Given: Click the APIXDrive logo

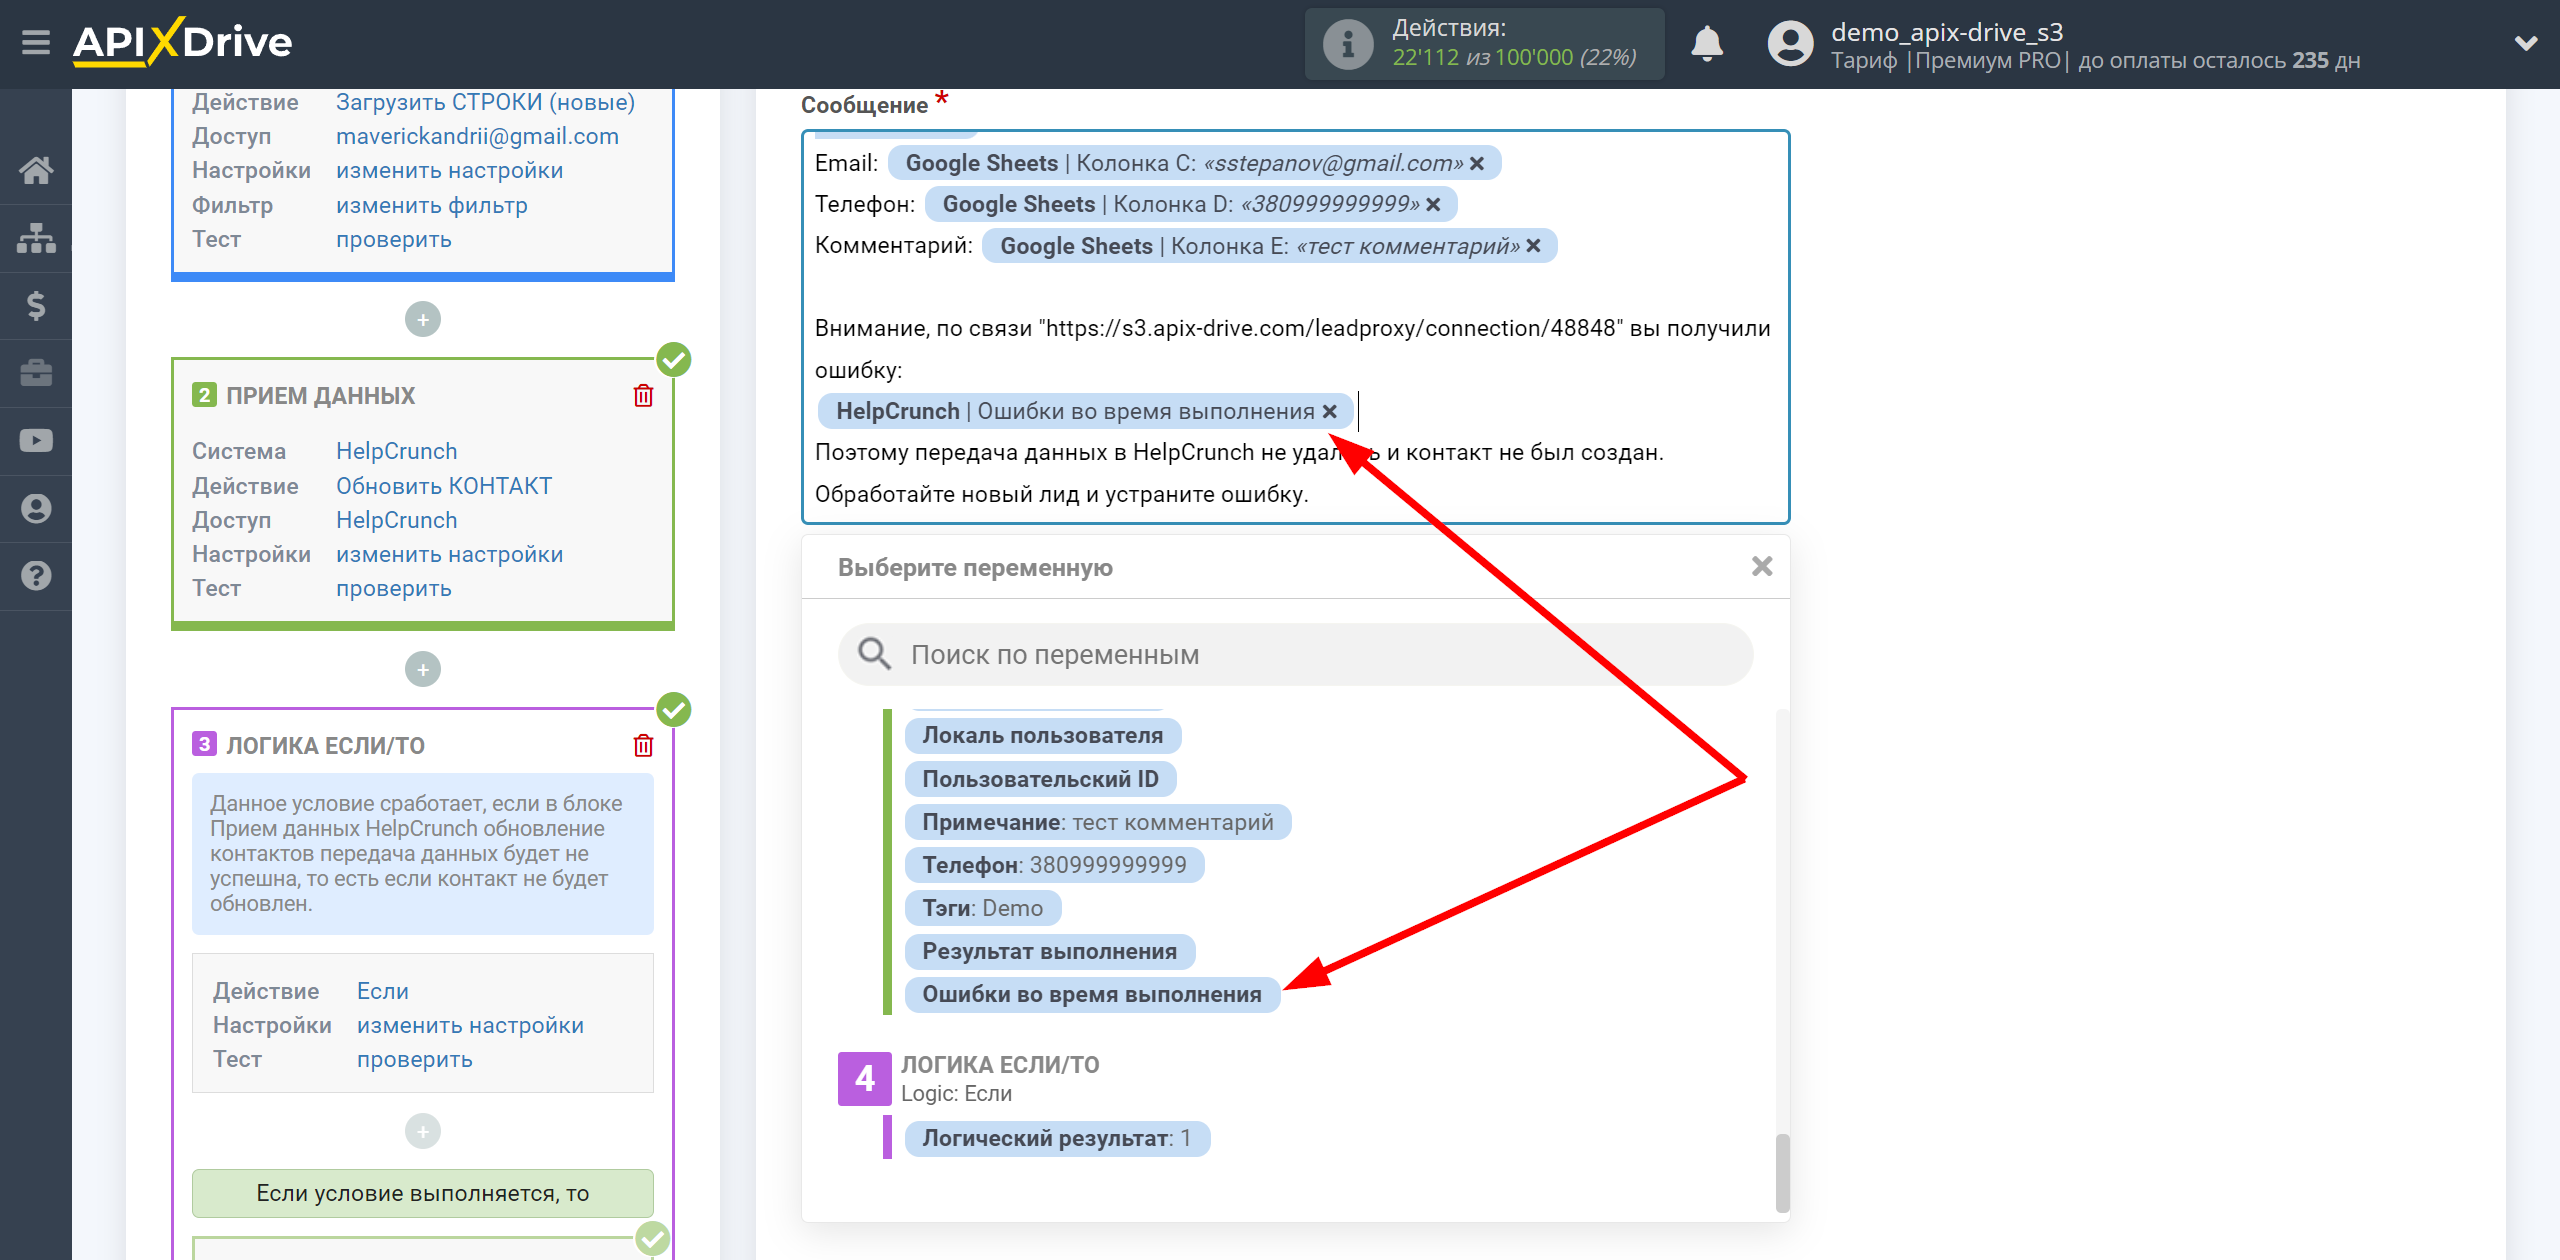Looking at the screenshot, I should point(182,43).
